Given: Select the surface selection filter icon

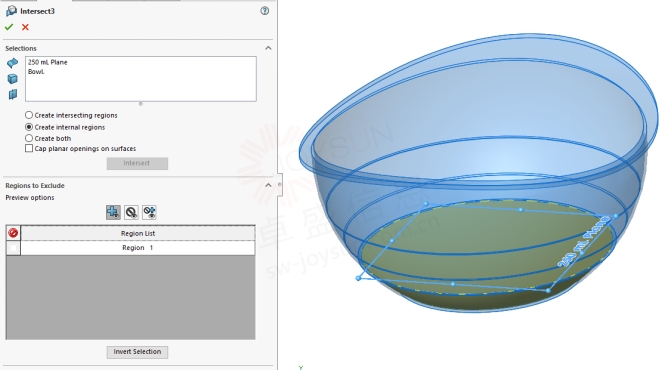Looking at the screenshot, I should click(12, 63).
